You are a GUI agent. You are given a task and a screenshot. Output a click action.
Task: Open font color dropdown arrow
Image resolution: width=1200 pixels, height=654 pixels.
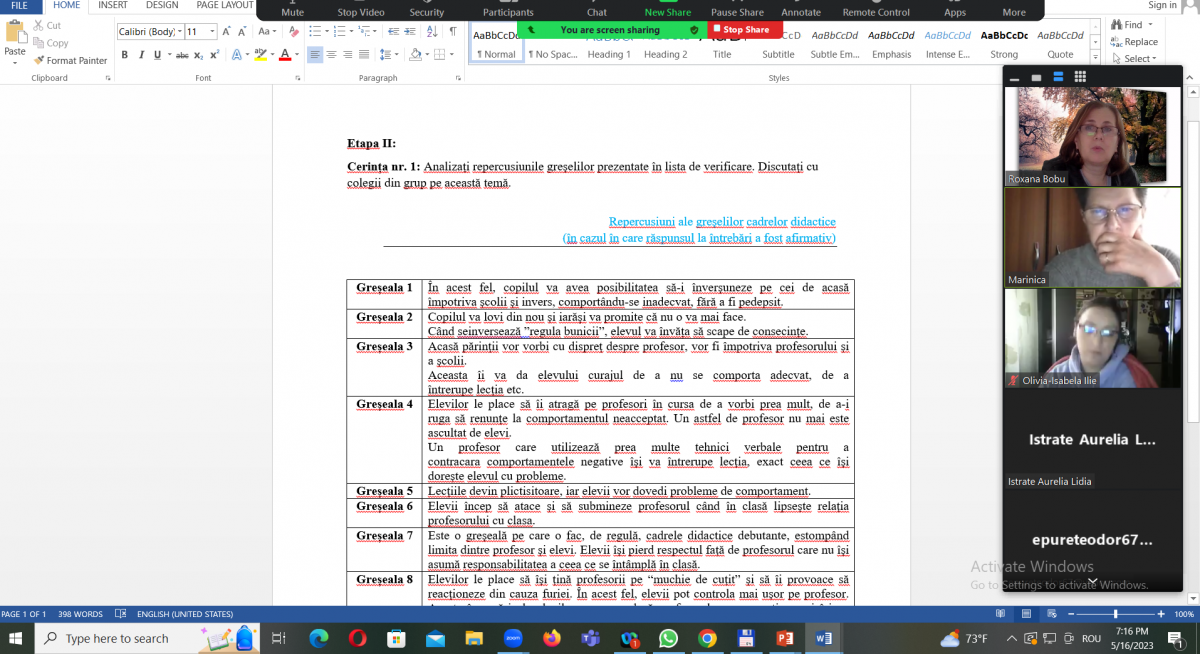click(x=297, y=55)
